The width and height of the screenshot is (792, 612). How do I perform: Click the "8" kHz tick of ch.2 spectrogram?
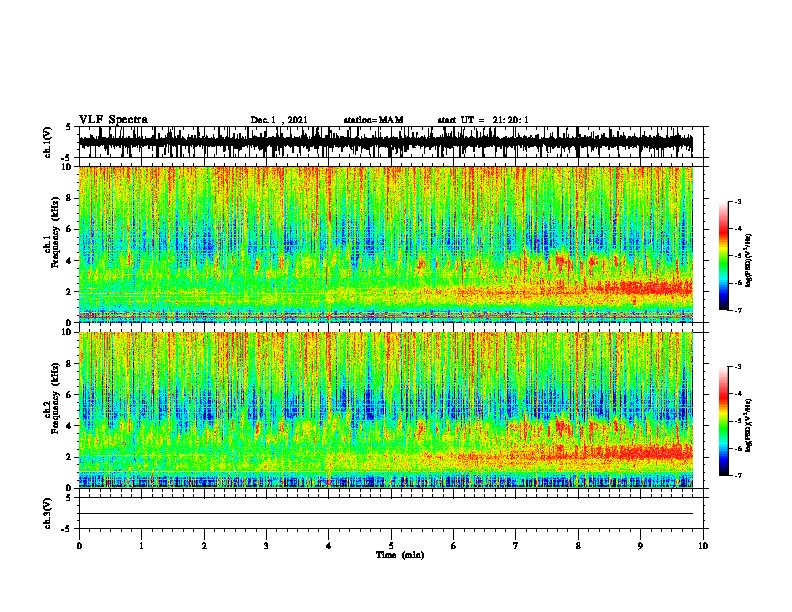(71, 364)
